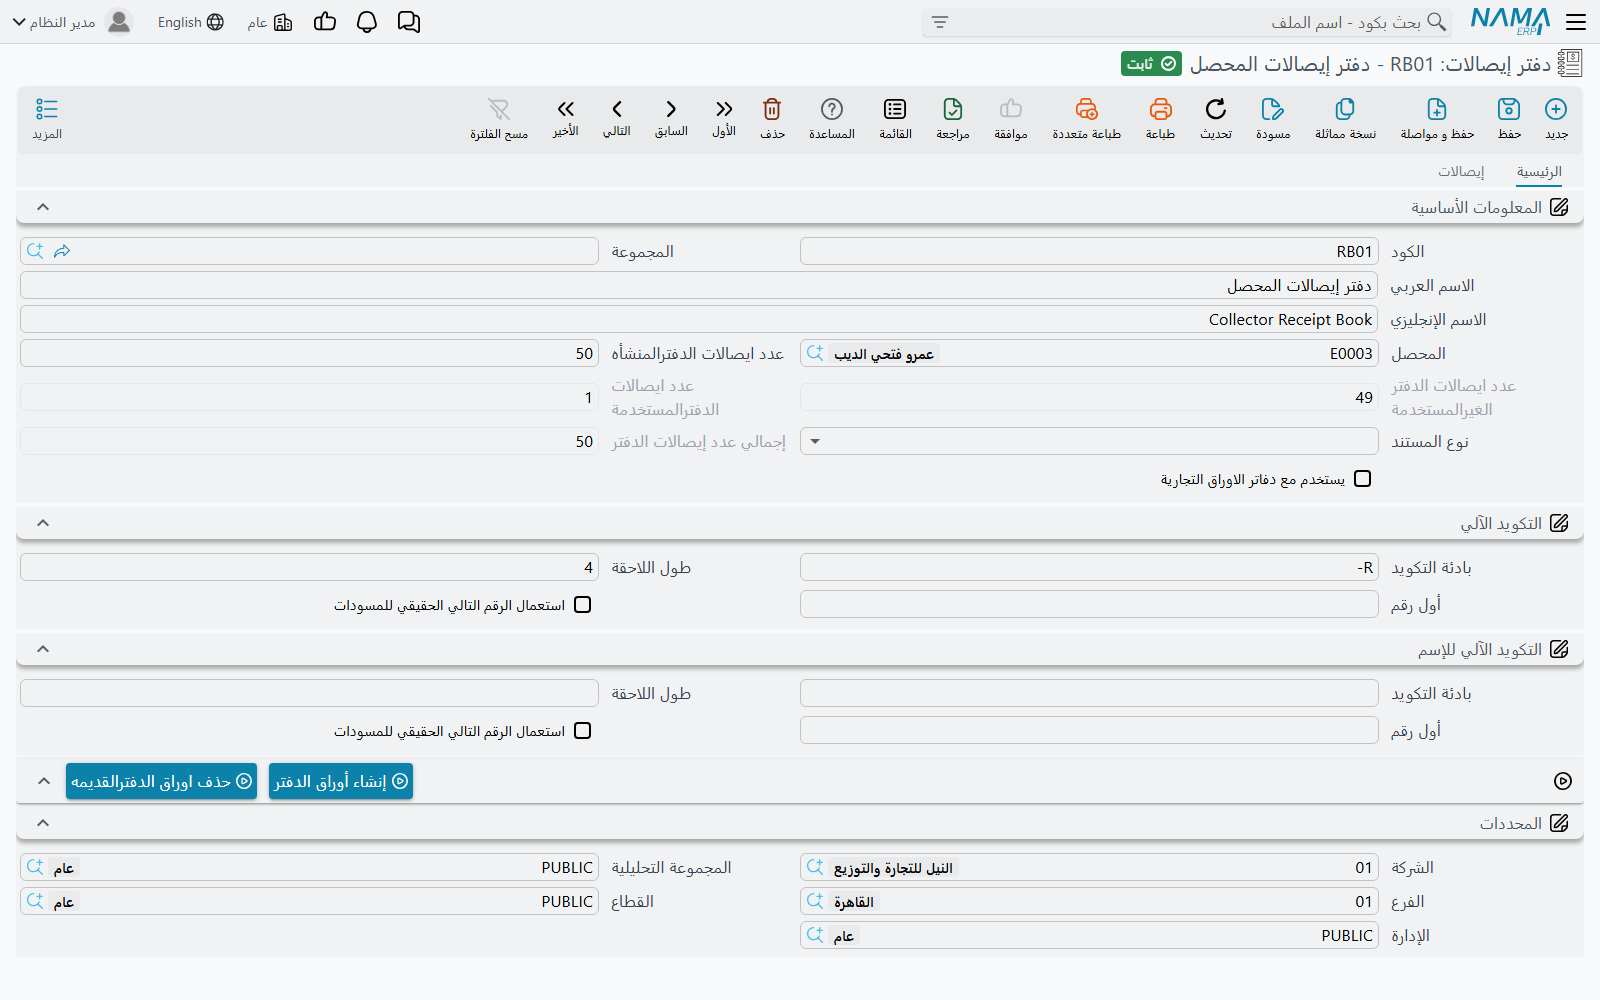Click إنشاء أوراق الدفتر button

click(x=341, y=781)
